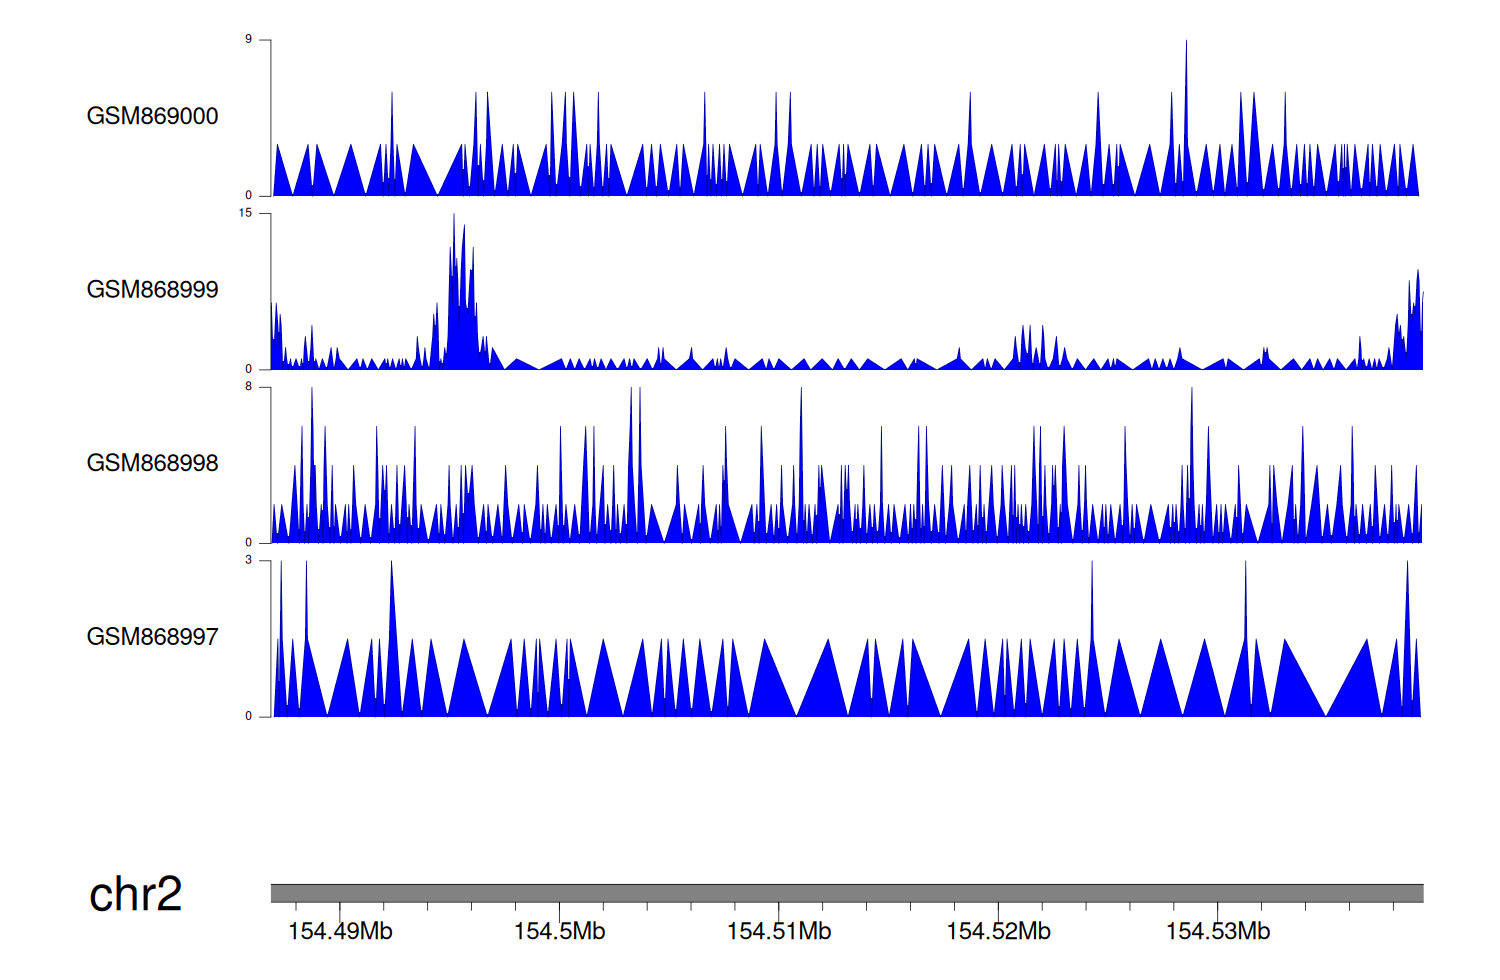Select the 154.51Mb position label
The width and height of the screenshot is (1500, 980).
[779, 932]
